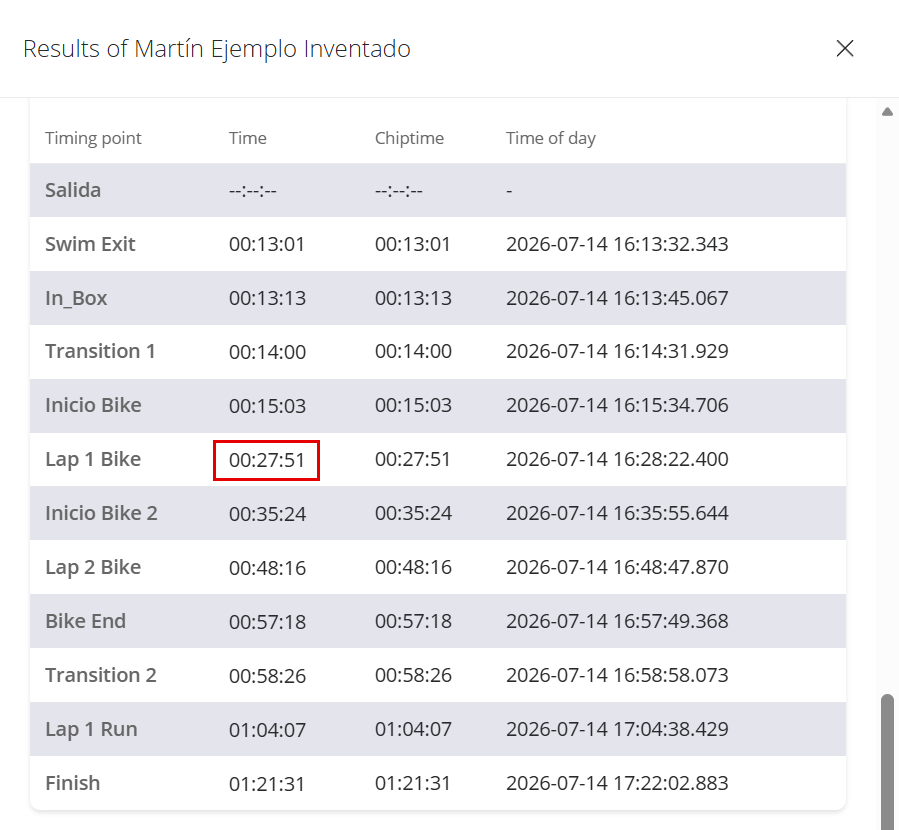Click the dialog title Results of Martín Ejemplo Inventado
Screen dimensions: 899x830
(217, 49)
